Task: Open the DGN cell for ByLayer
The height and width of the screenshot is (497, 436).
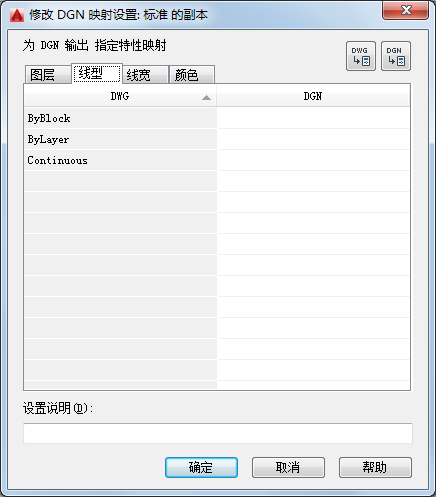Action: click(313, 139)
